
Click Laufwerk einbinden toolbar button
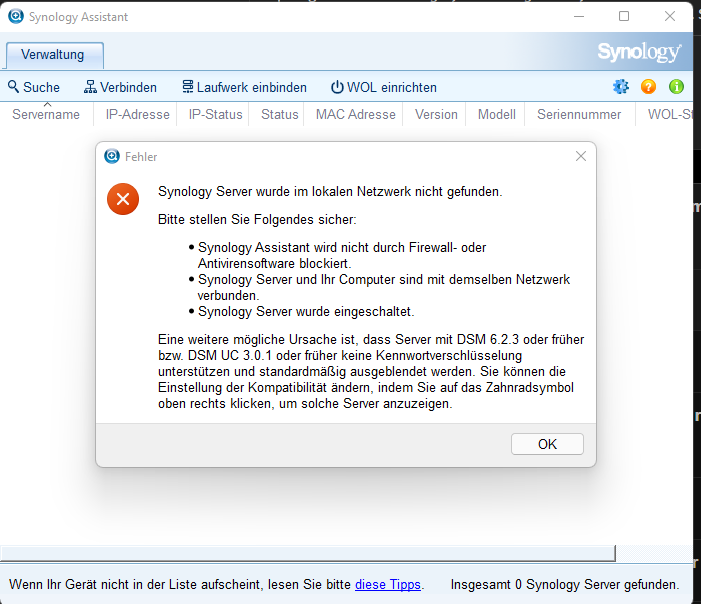coord(245,87)
